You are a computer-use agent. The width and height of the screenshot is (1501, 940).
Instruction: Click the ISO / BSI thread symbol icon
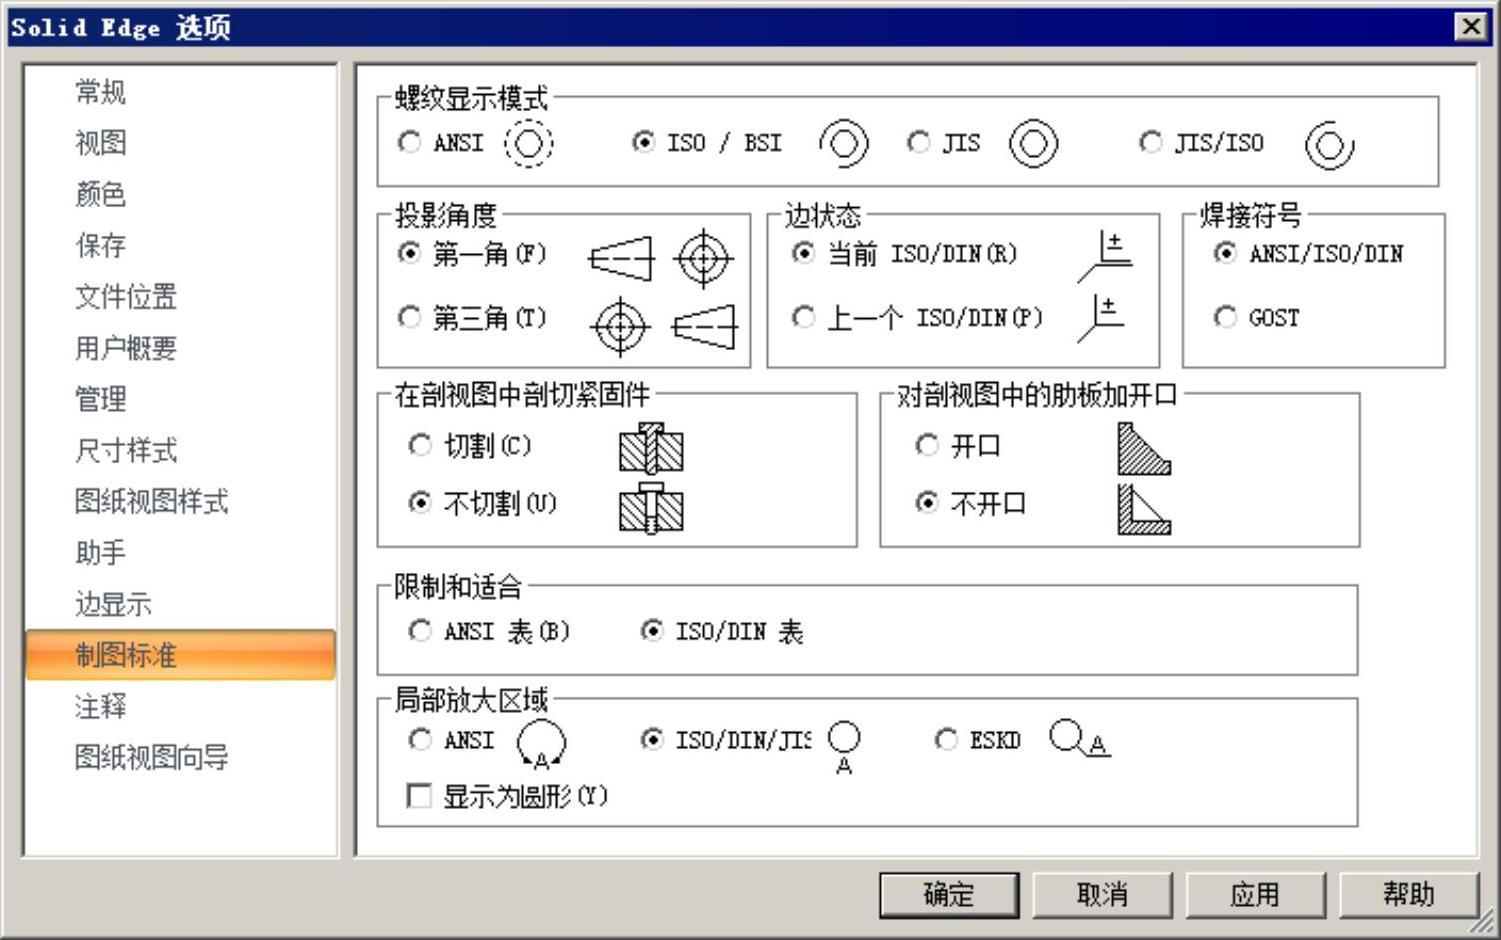click(844, 144)
